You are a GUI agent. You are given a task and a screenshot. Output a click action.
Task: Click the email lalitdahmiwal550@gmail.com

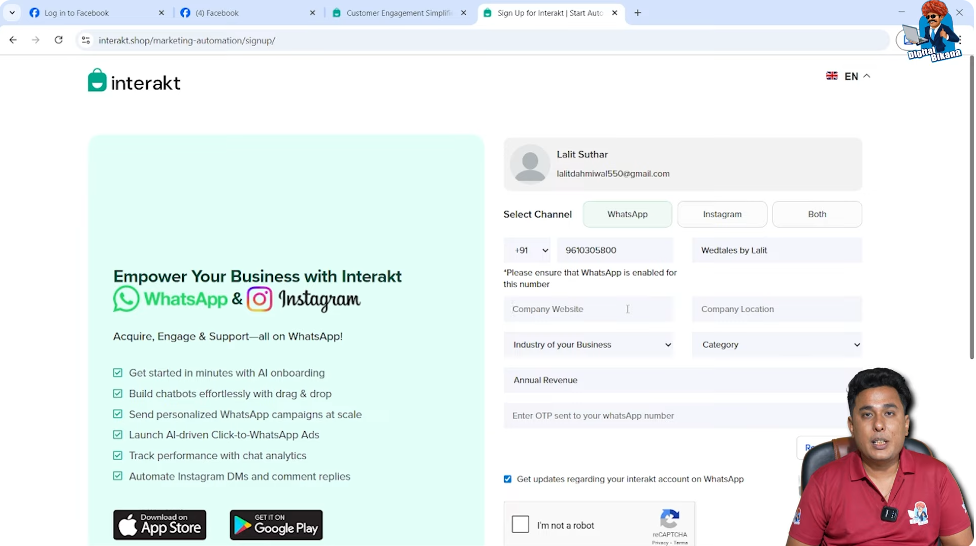tap(613, 174)
